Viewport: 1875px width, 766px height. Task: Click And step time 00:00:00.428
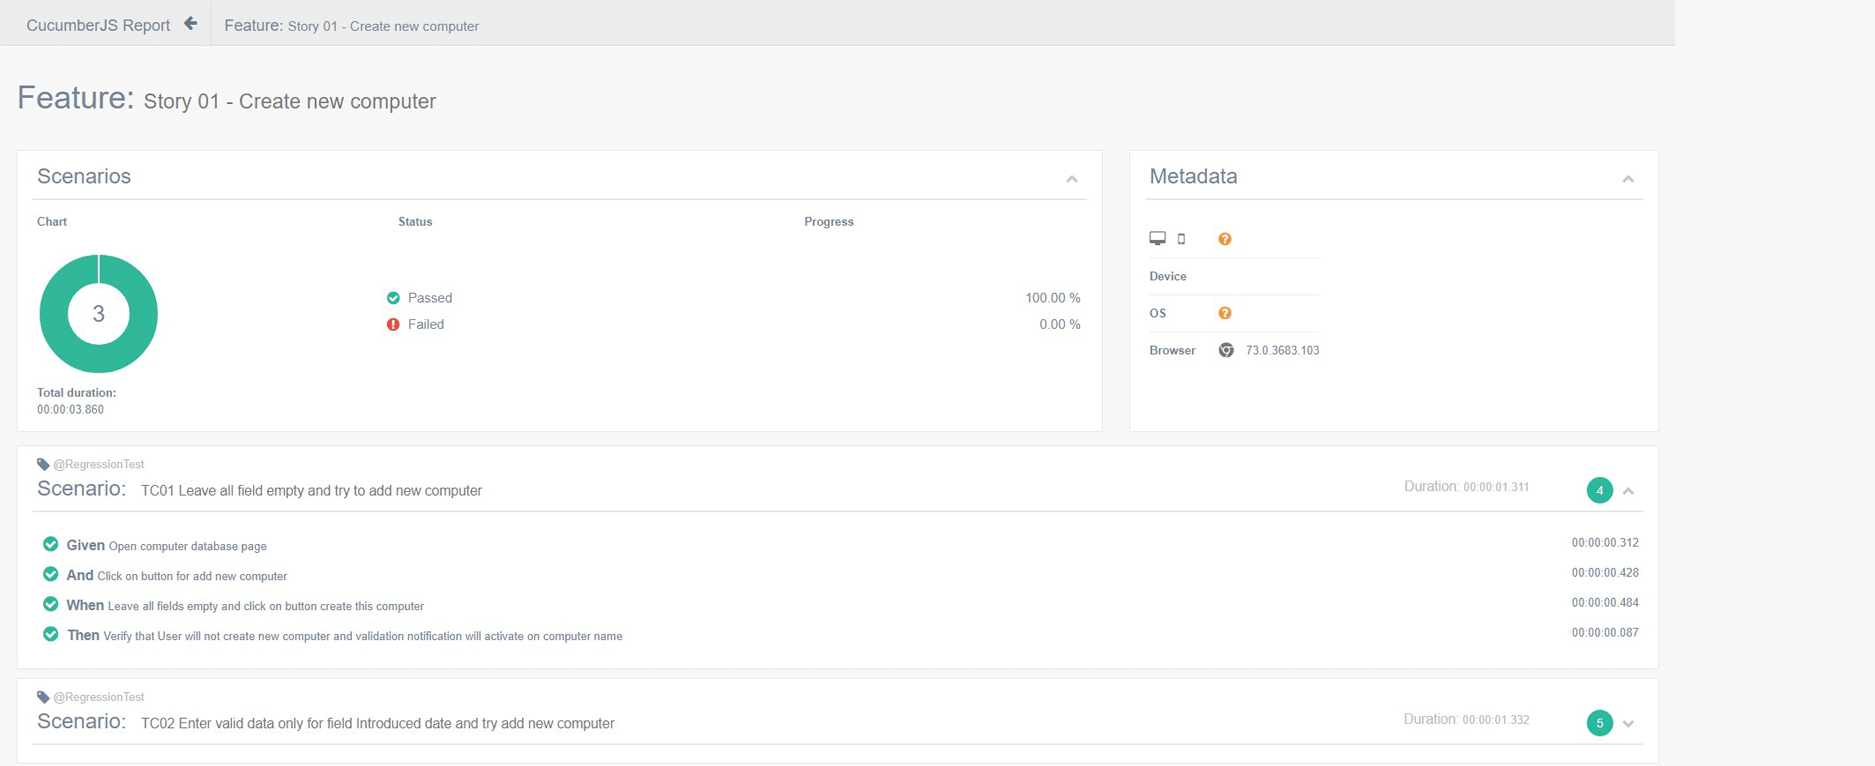tap(1605, 573)
